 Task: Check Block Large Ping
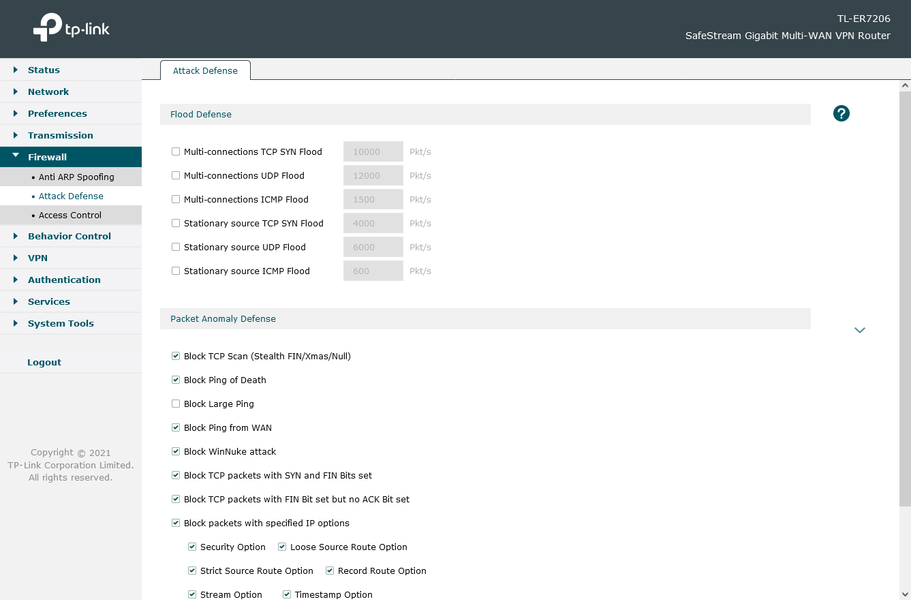tap(175, 404)
